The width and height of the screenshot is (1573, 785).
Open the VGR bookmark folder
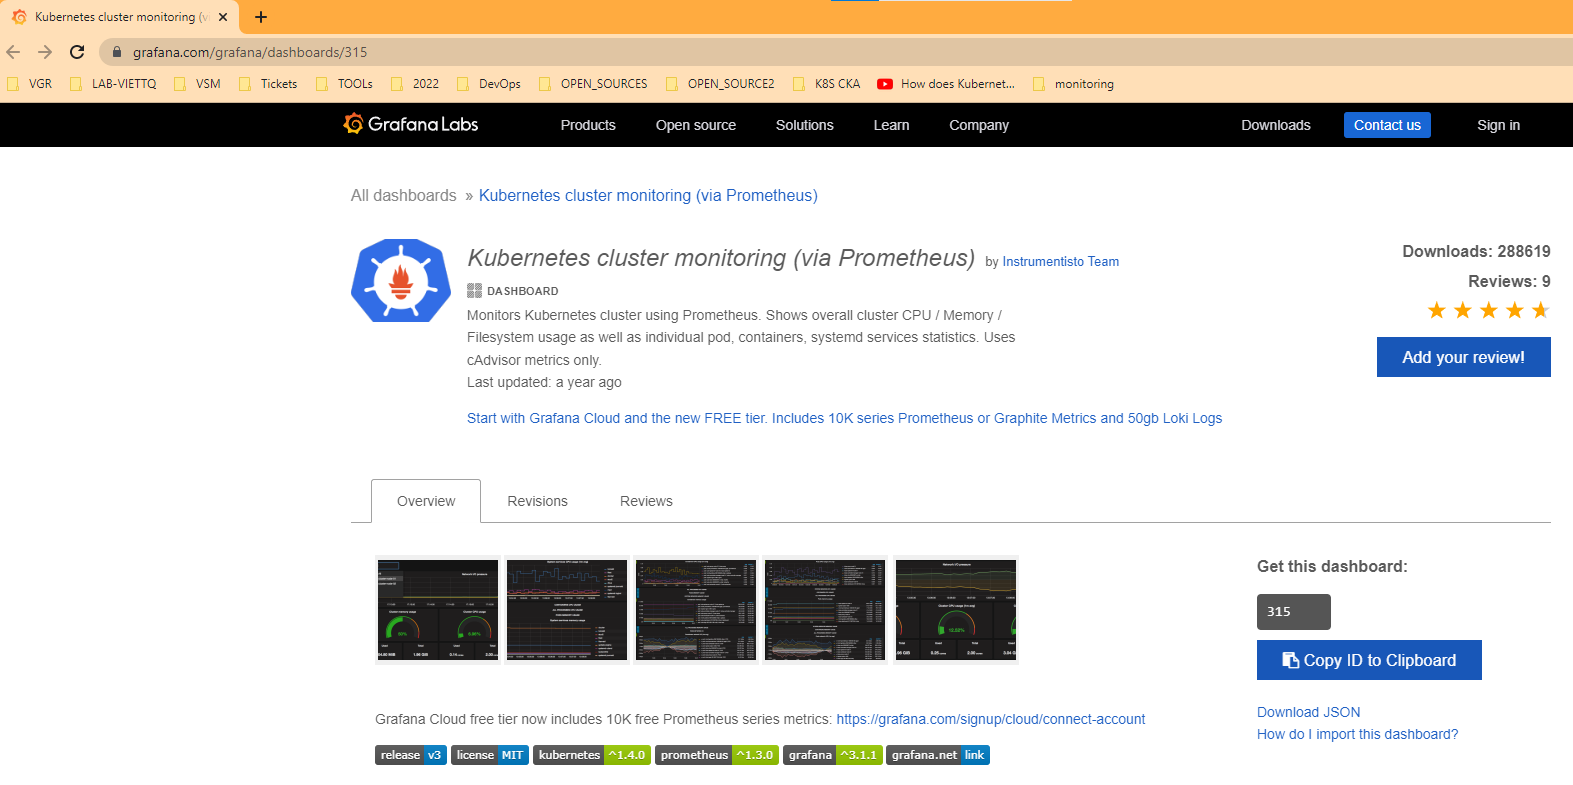(x=29, y=84)
